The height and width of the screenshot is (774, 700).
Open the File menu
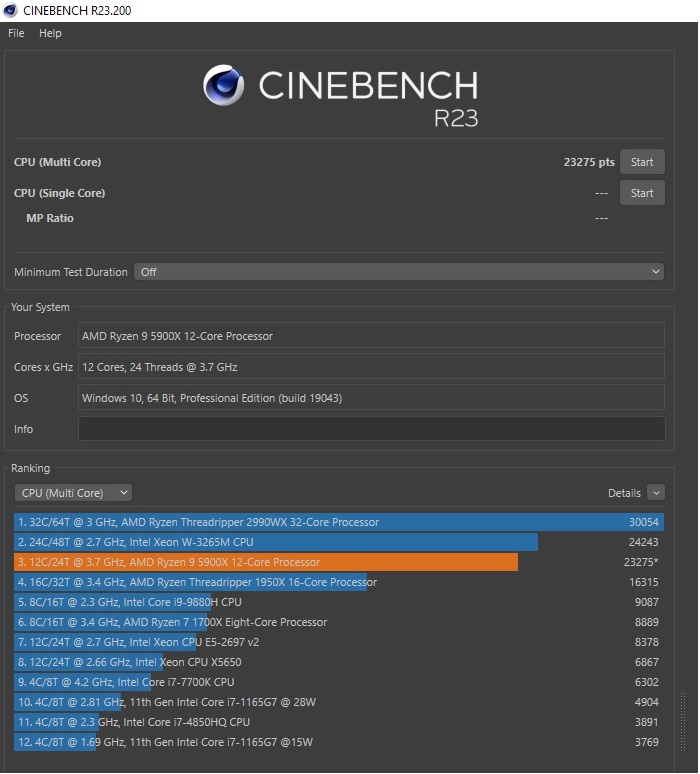(16, 33)
